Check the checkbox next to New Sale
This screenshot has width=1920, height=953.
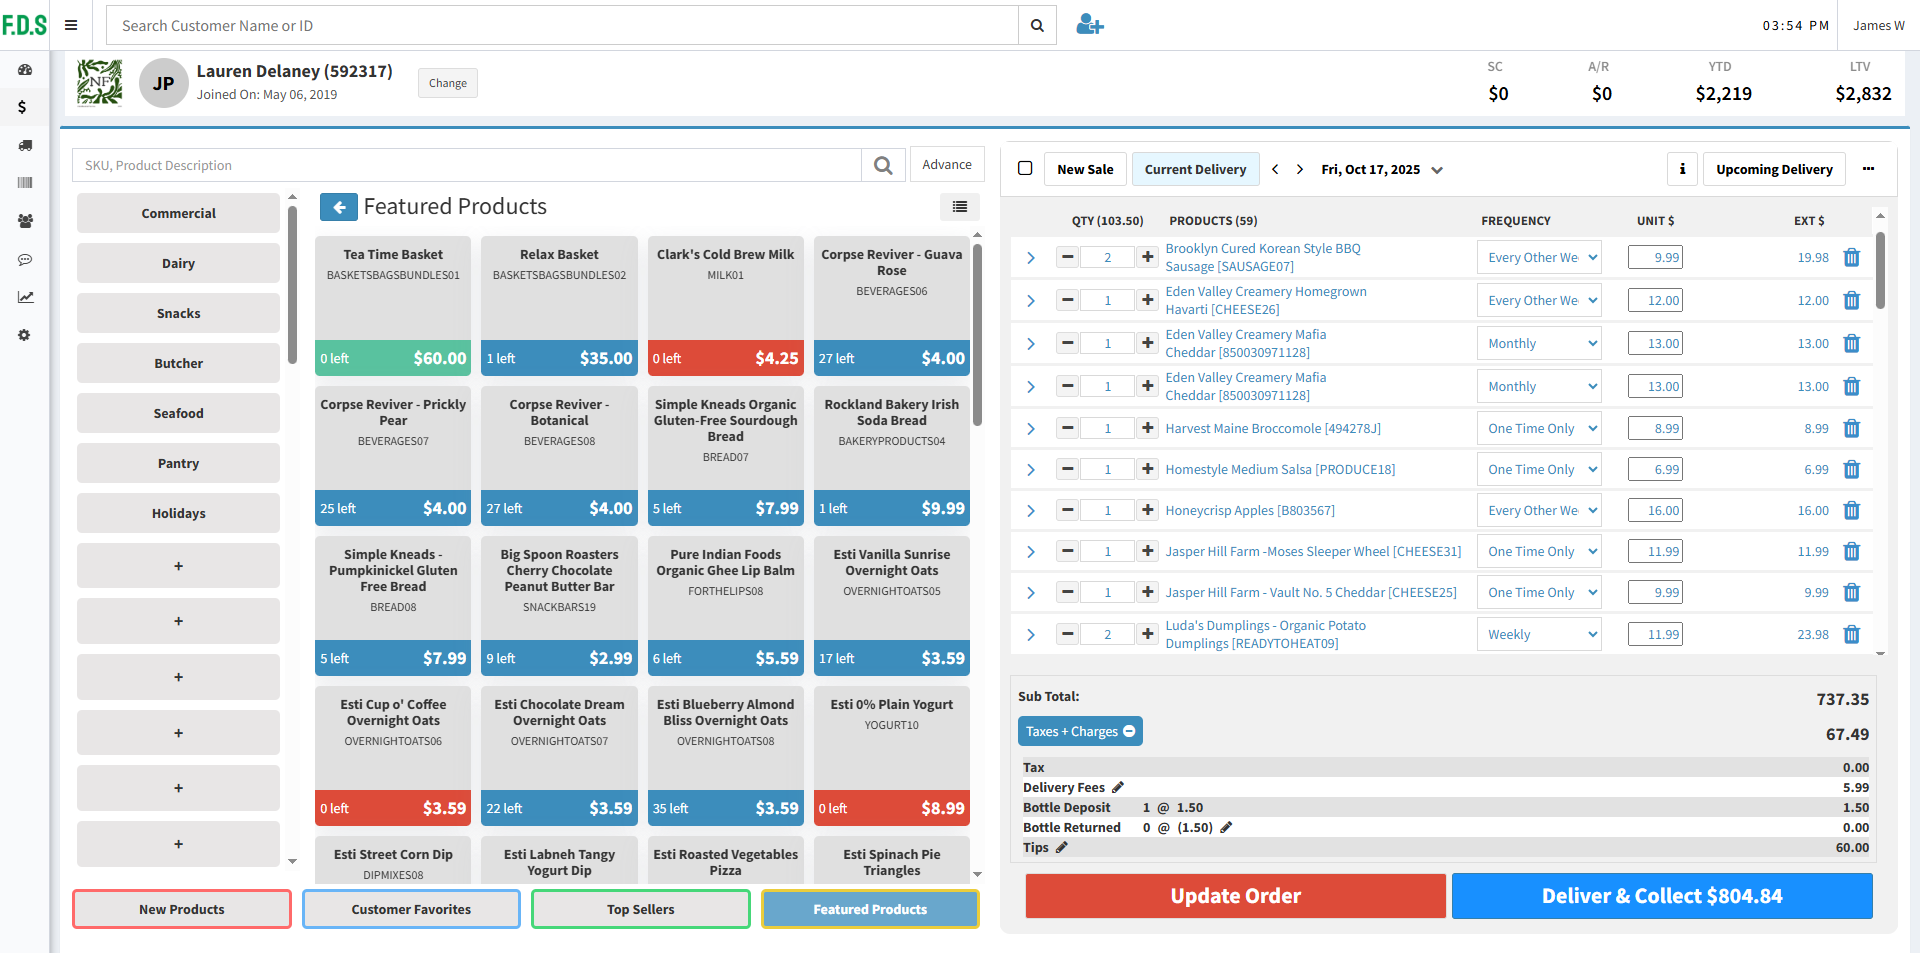pyautogui.click(x=1025, y=169)
